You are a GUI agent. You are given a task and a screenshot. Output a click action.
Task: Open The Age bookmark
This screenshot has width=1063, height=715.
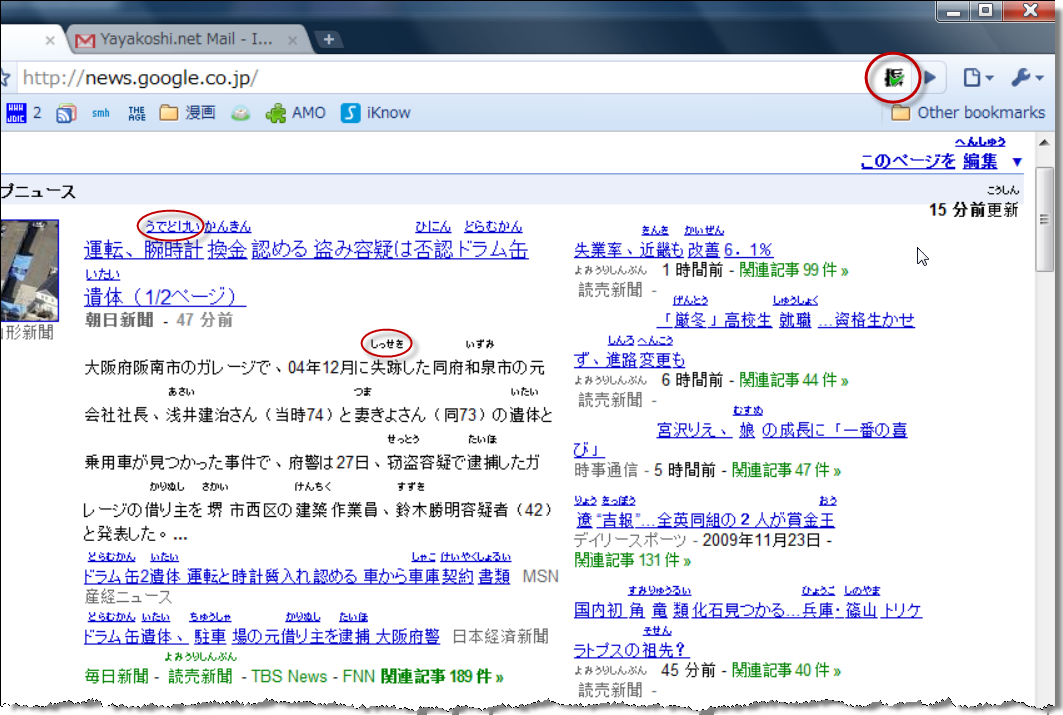pyautogui.click(x=137, y=113)
